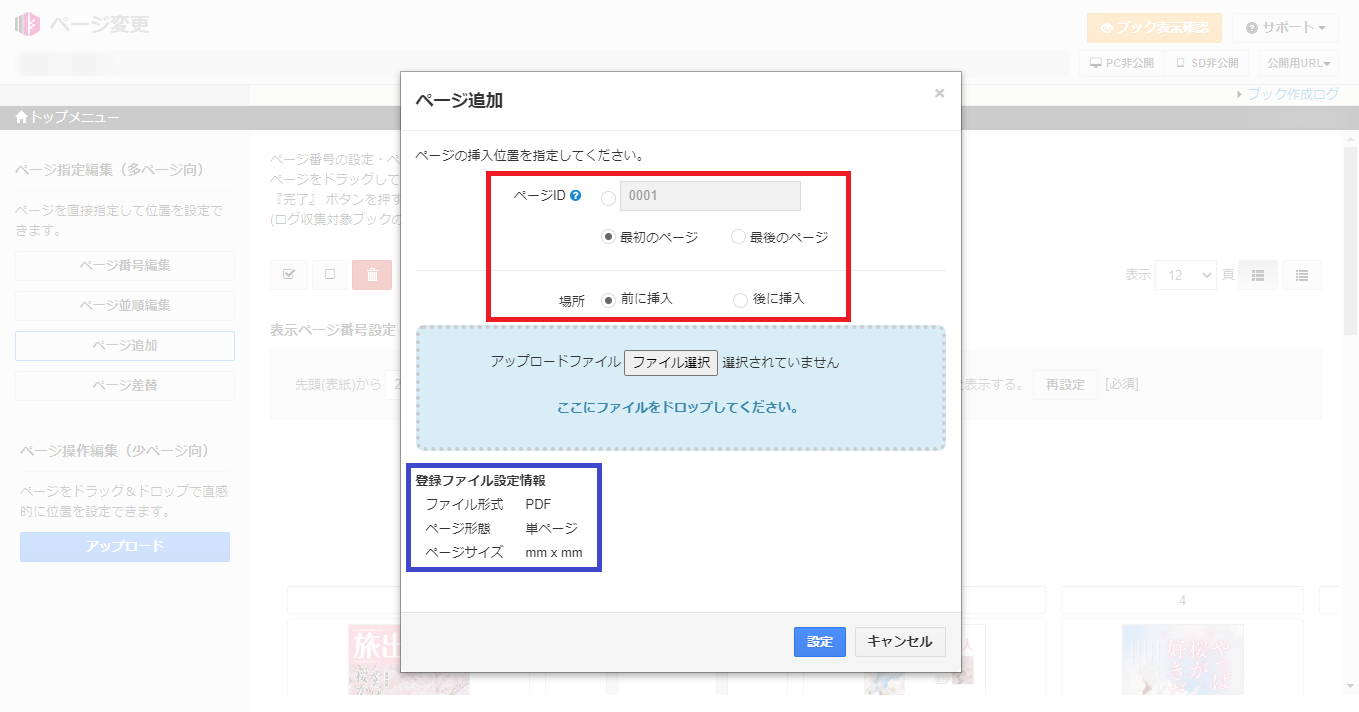This screenshot has height=712, width=1359.
Task: Switch to grid view with the grid icon
Action: pyautogui.click(x=1257, y=275)
